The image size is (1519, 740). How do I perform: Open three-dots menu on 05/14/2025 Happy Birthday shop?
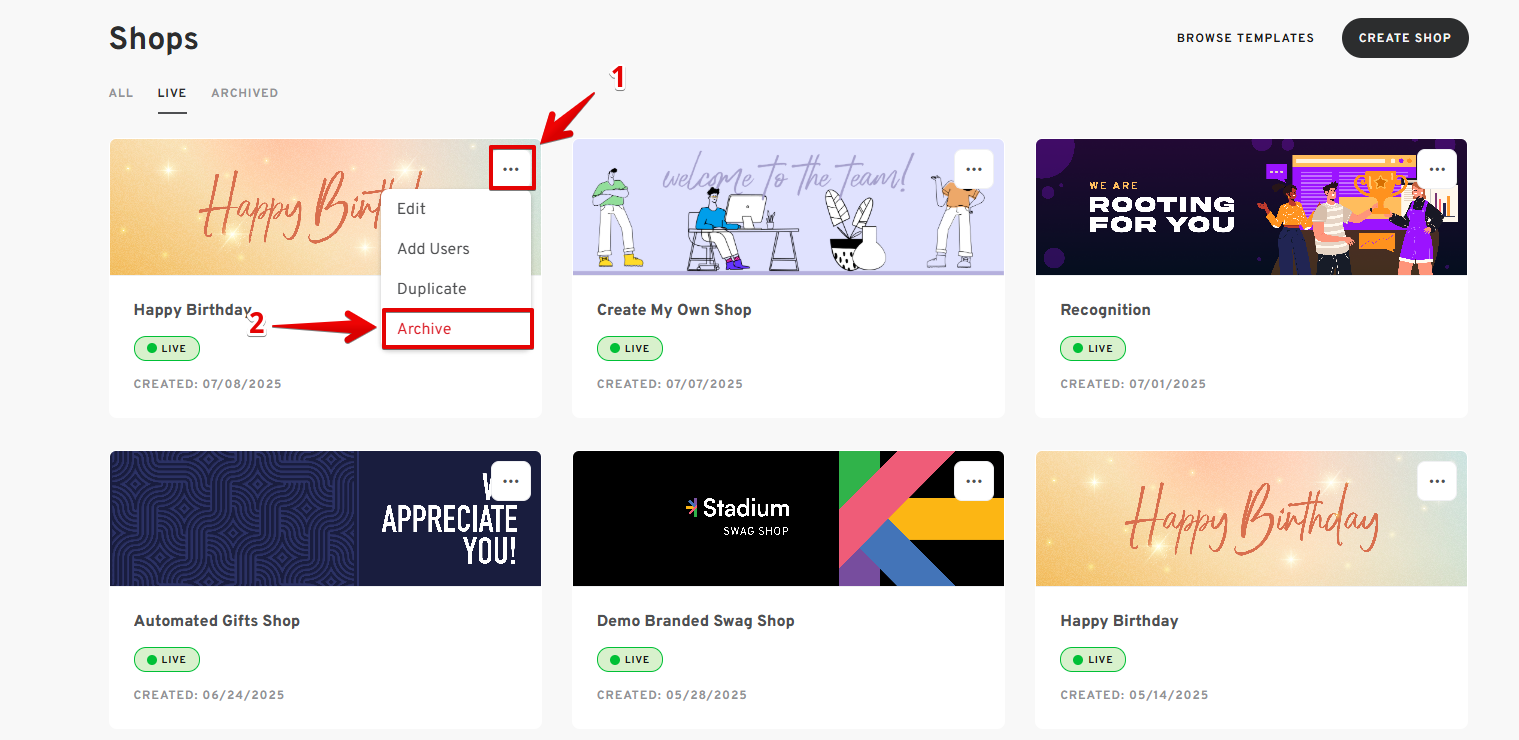coord(1437,481)
